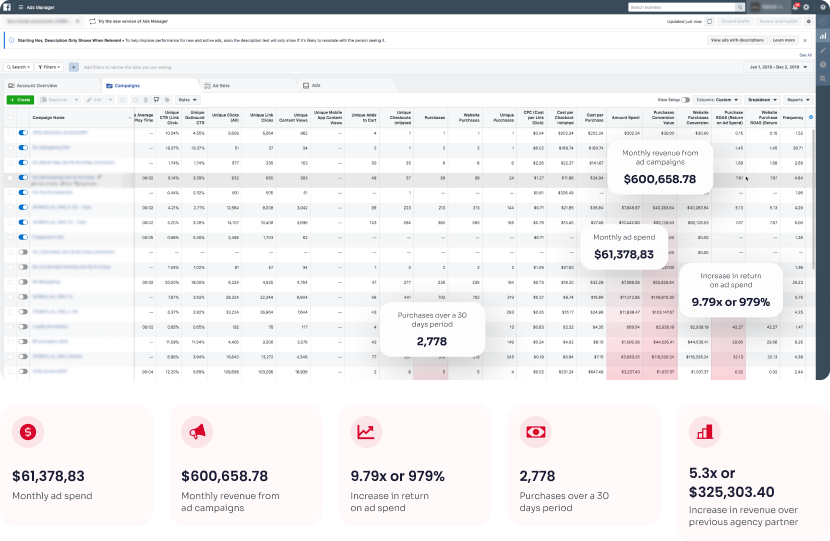Open the hamburger menu beside Ads Manager
Viewport: 830px width, 541px height.
tap(22, 7)
